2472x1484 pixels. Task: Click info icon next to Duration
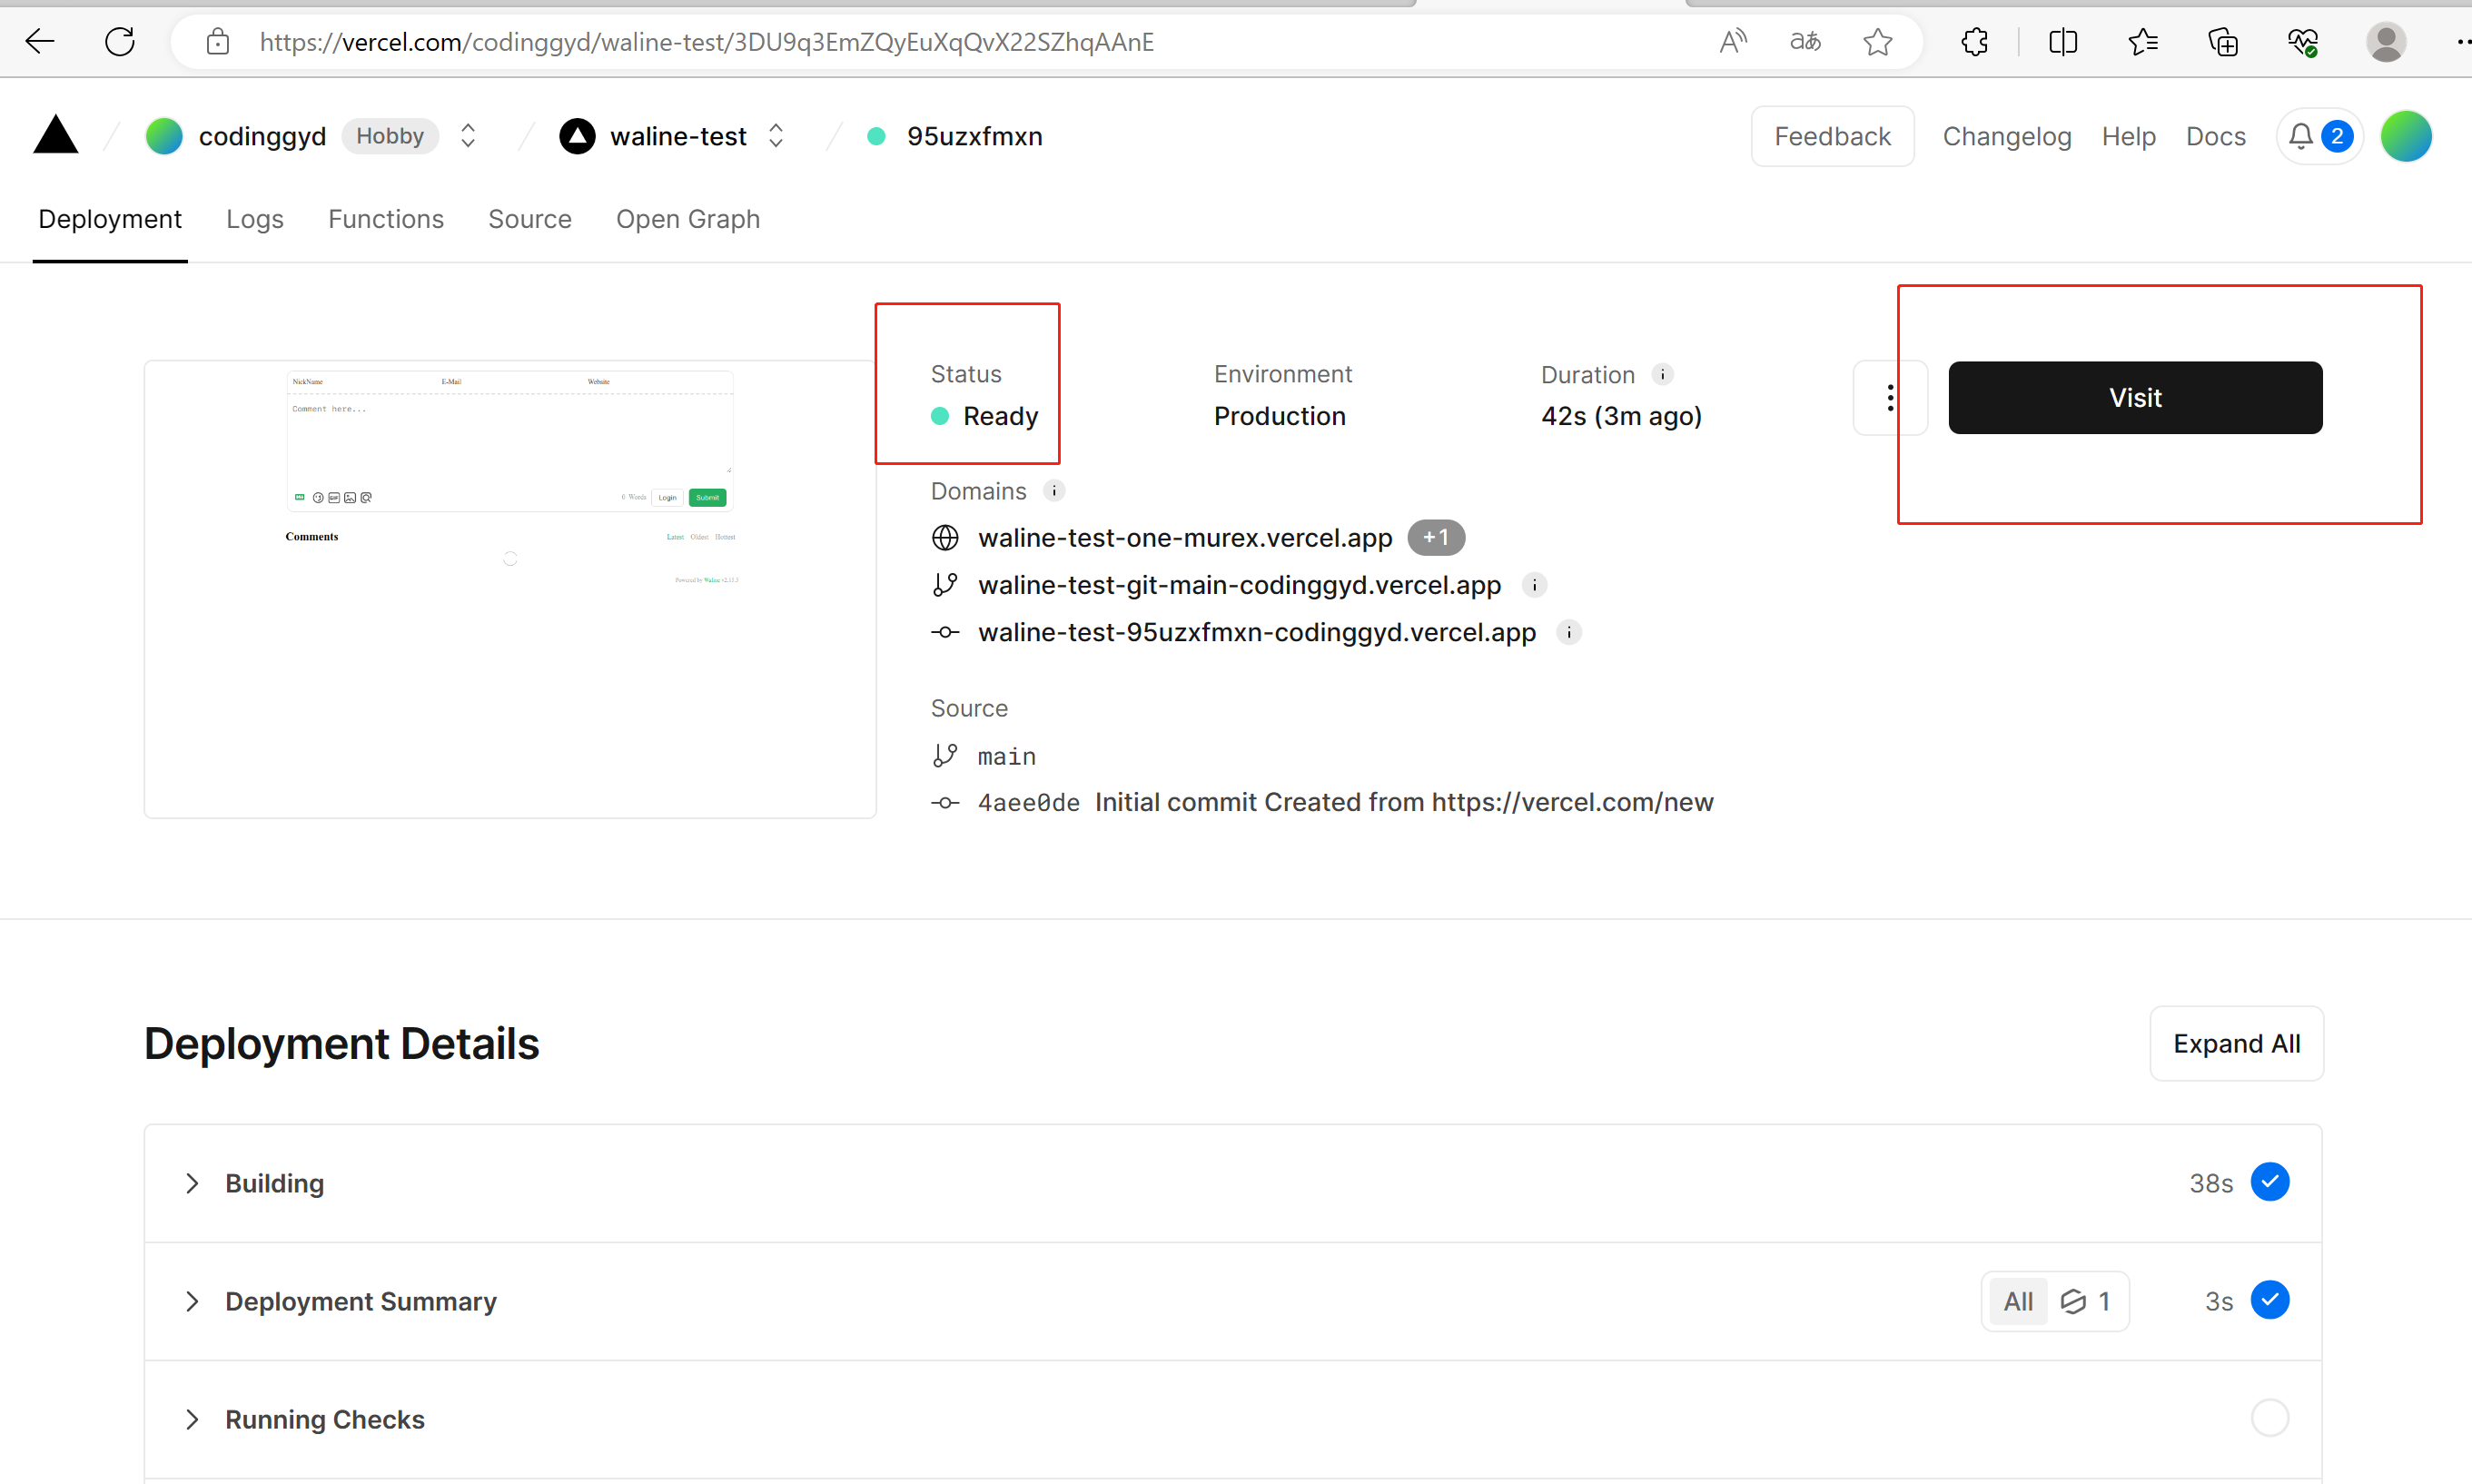pyautogui.click(x=1662, y=374)
